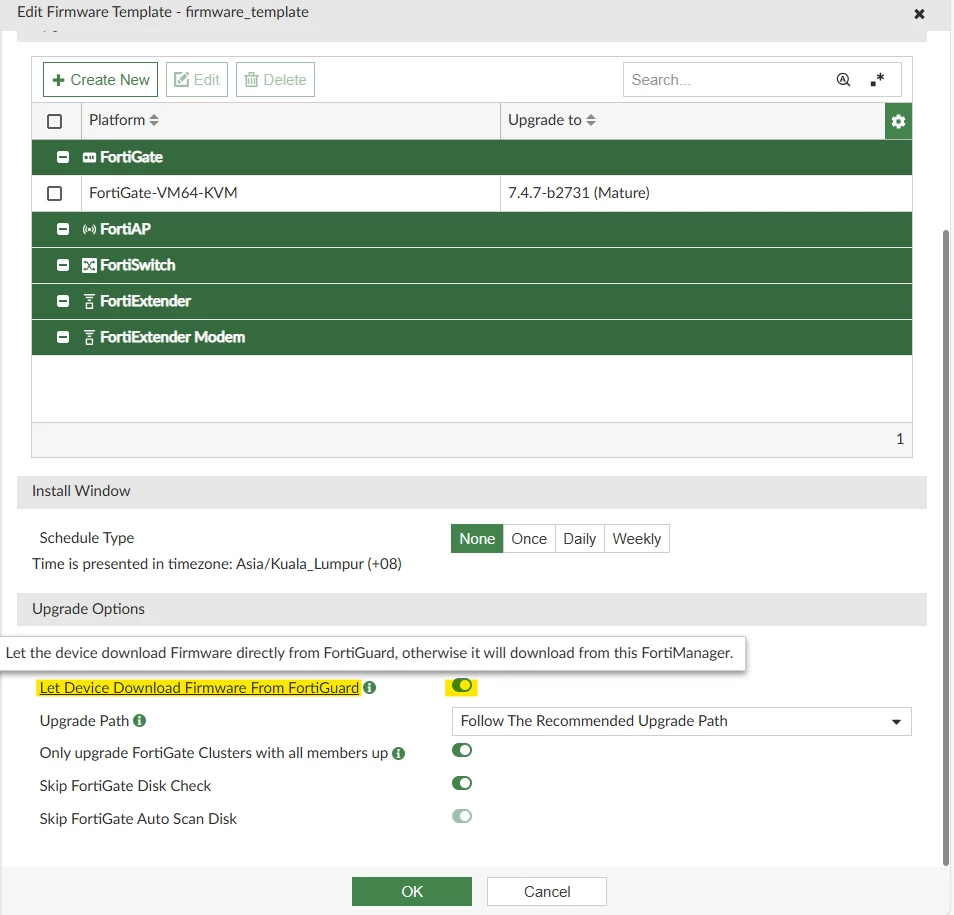Check the FortiGate-VM64-KVM row checkbox

click(x=55, y=193)
